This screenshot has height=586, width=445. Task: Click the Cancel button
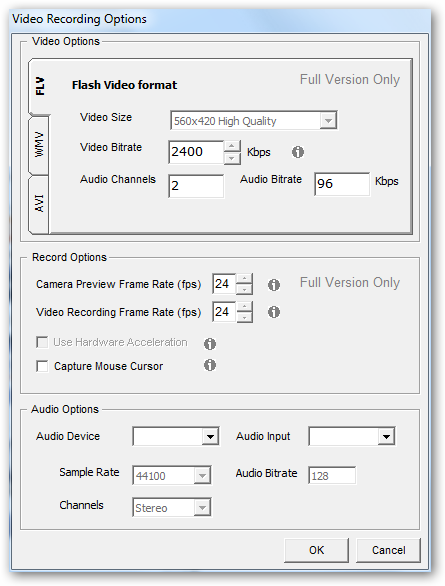coord(389,550)
